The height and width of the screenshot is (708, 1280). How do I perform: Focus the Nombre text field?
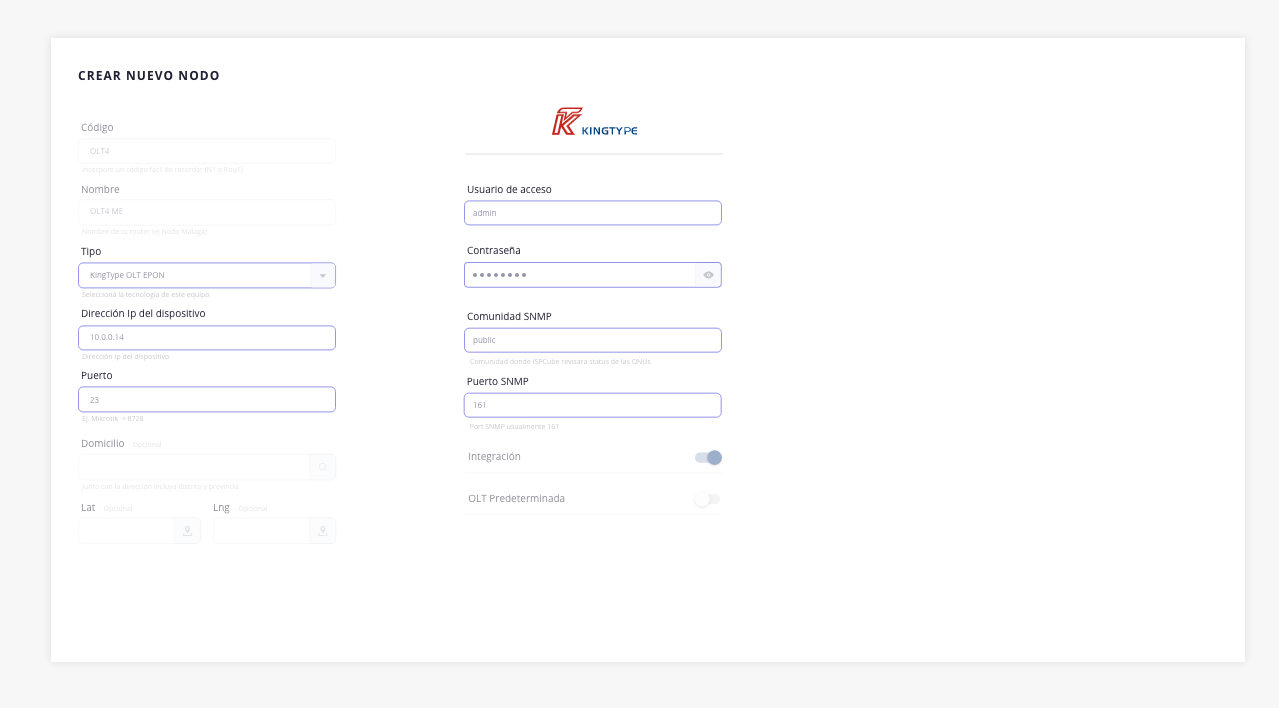(207, 212)
